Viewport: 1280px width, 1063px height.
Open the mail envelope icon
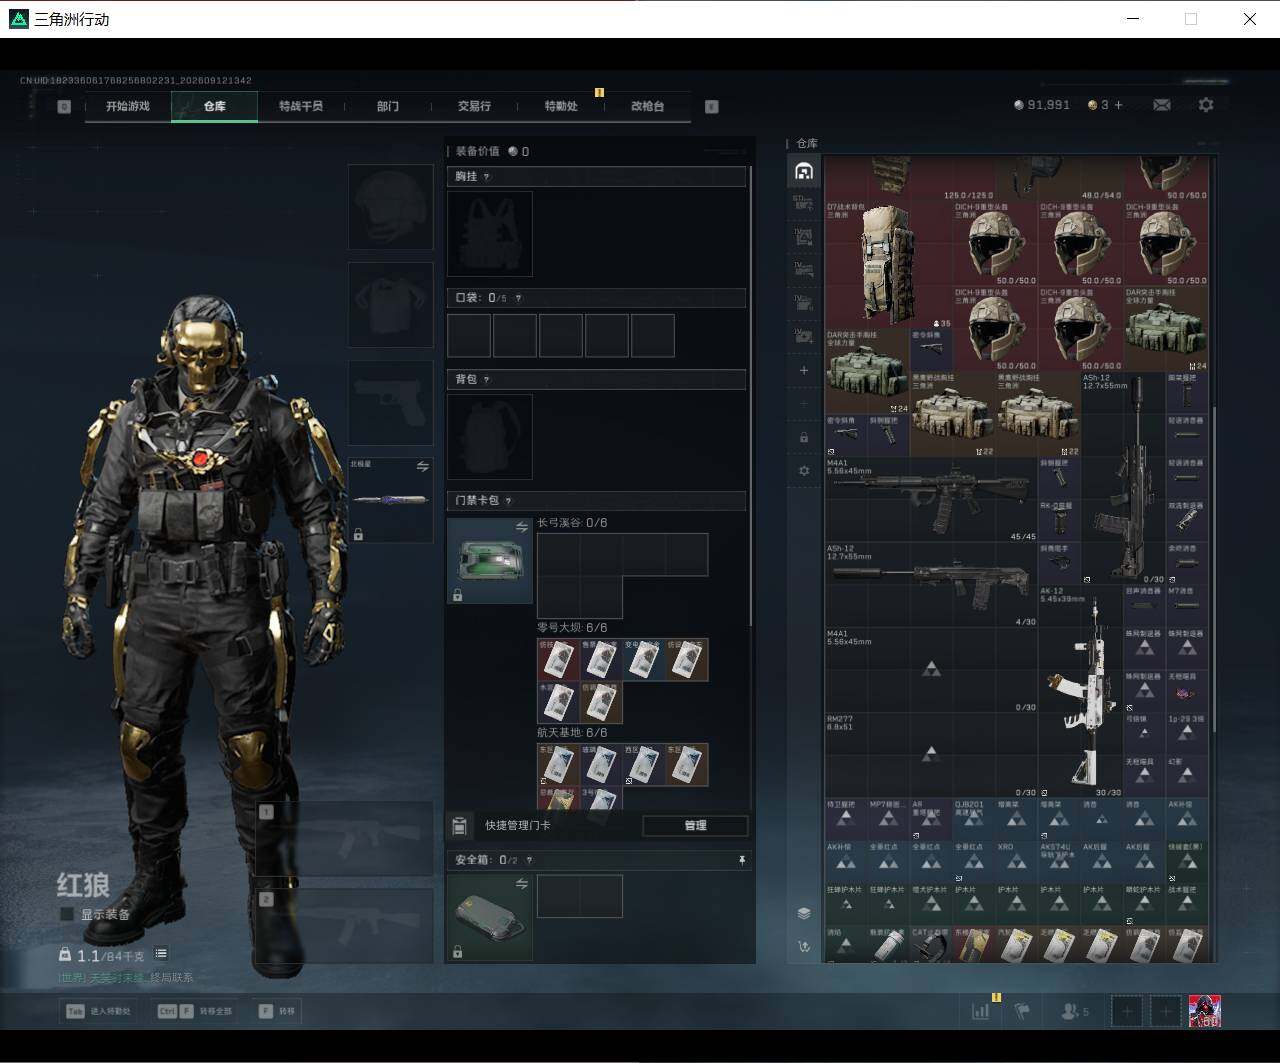point(1162,105)
